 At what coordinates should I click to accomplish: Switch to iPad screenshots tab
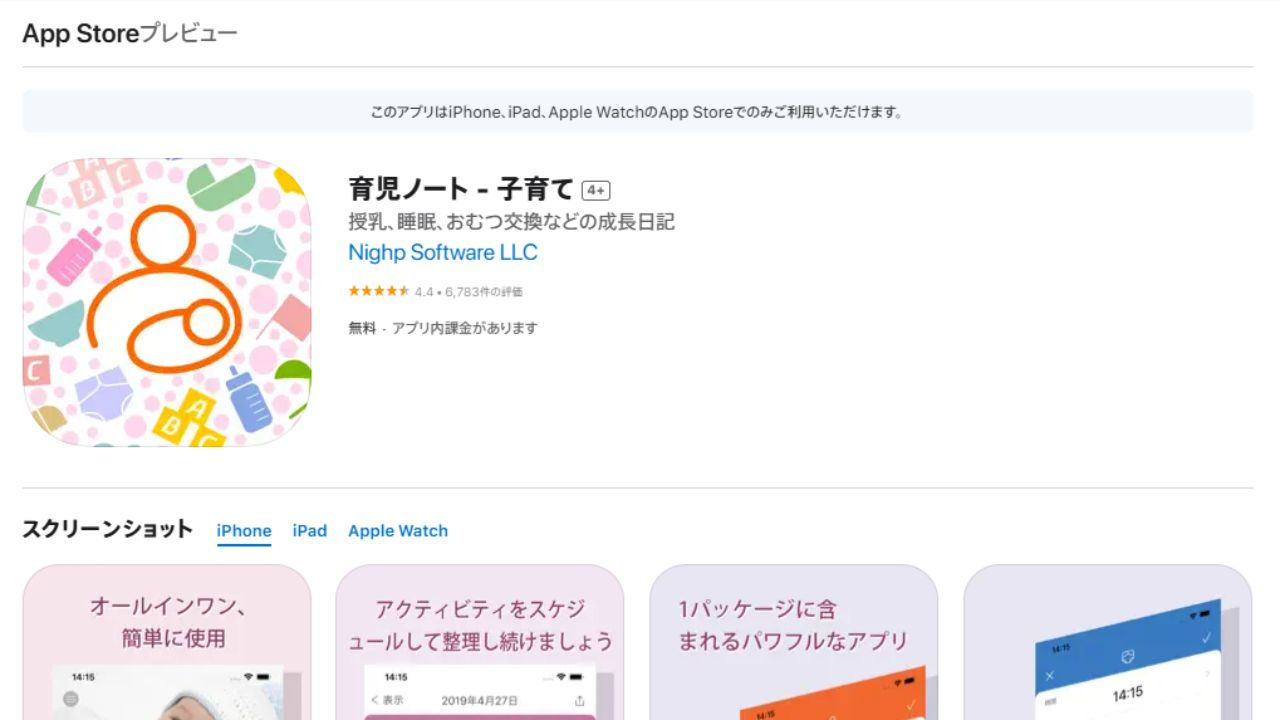tap(310, 531)
